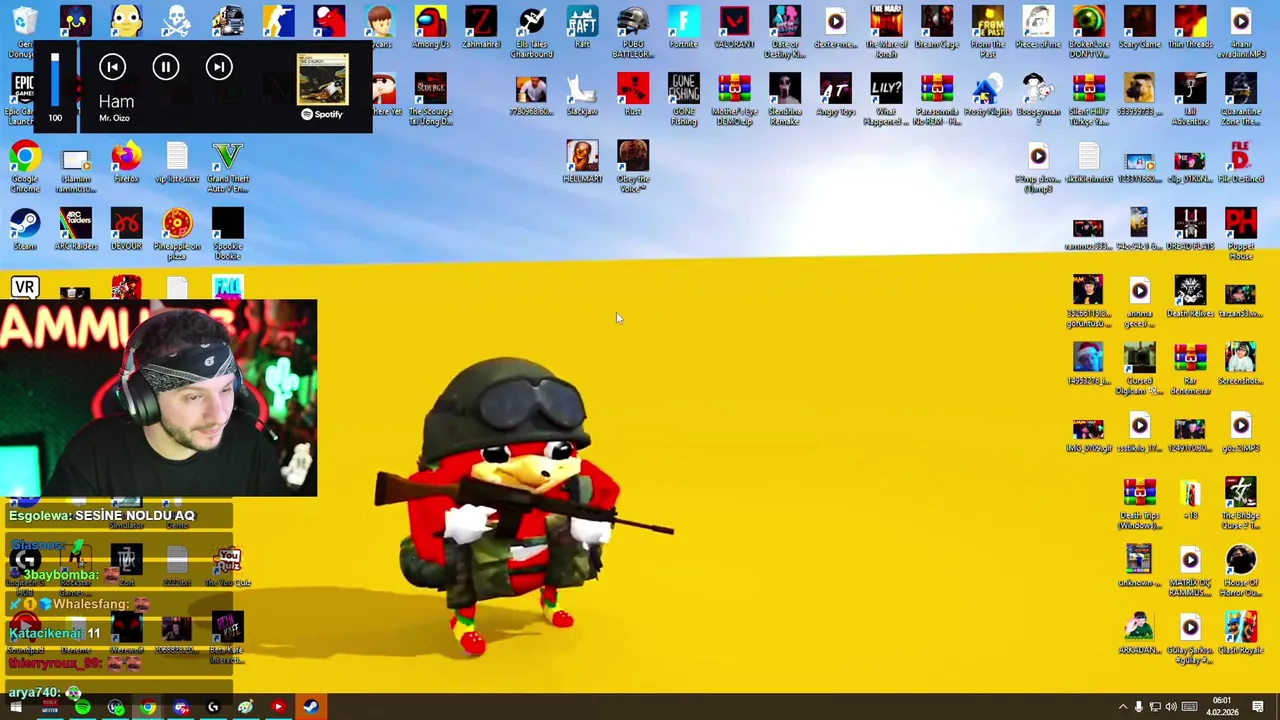Open the sktikler.m.txt file
1280x720 pixels.
[x=1088, y=162]
